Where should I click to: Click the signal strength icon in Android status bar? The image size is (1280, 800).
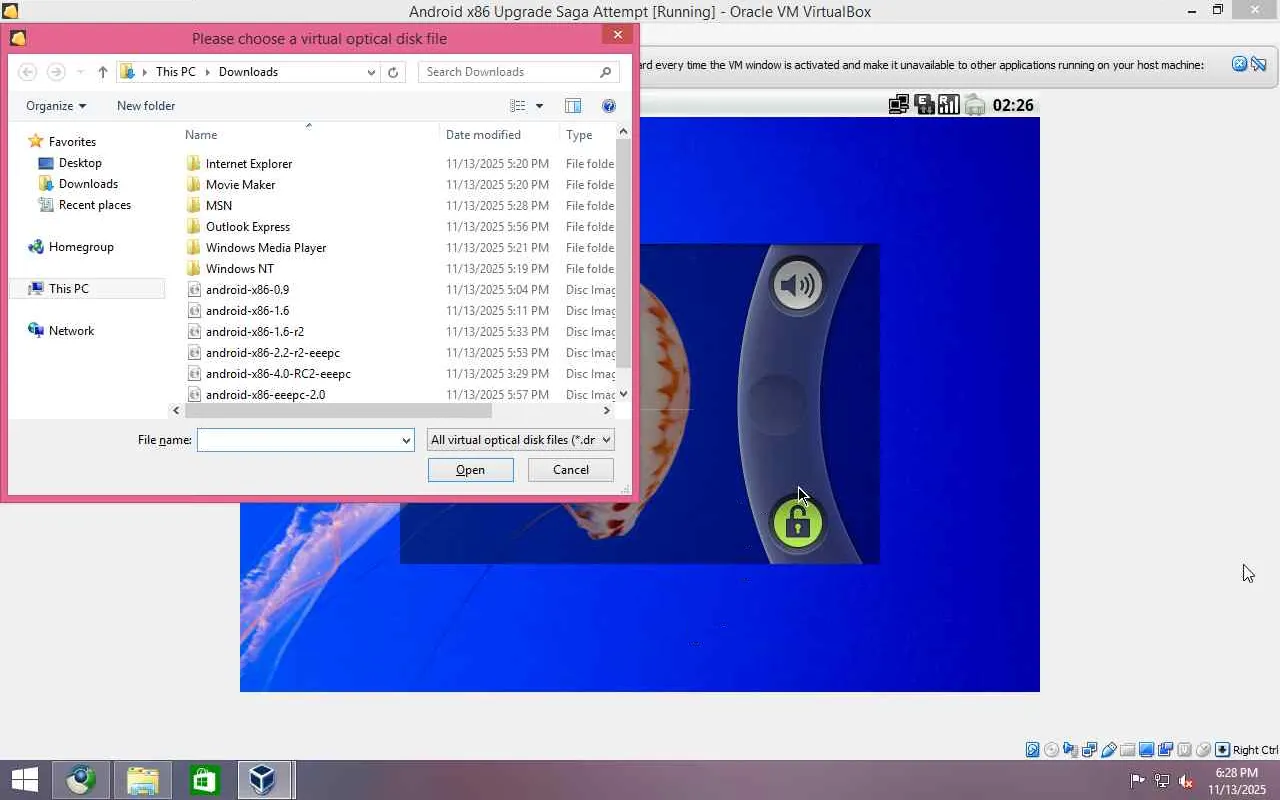(949, 105)
